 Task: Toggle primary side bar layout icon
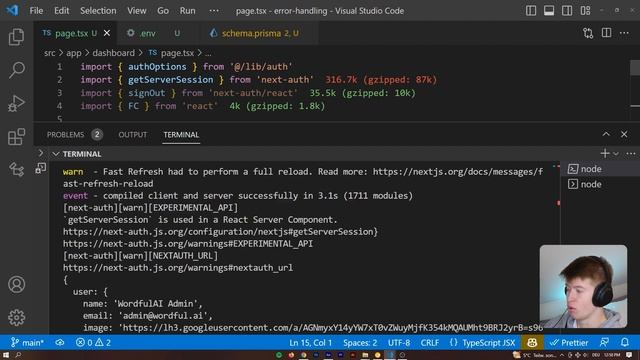(531, 11)
